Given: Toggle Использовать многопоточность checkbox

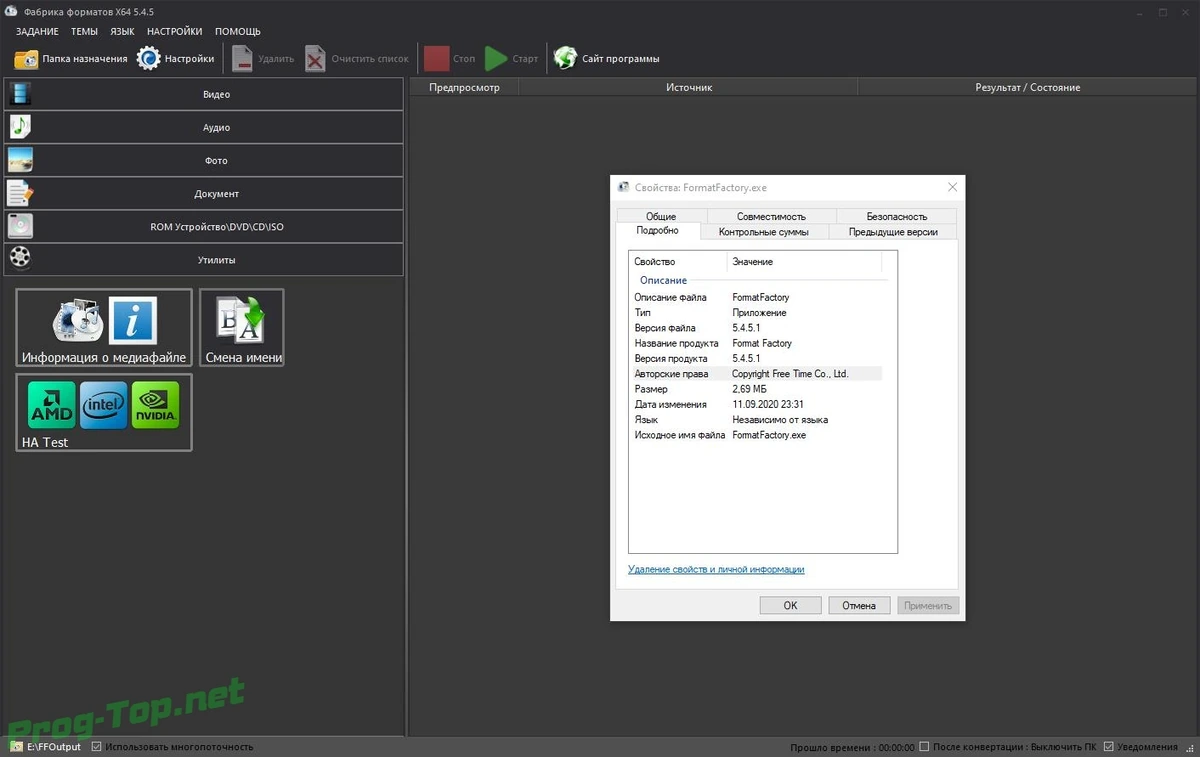Looking at the screenshot, I should click(x=96, y=746).
